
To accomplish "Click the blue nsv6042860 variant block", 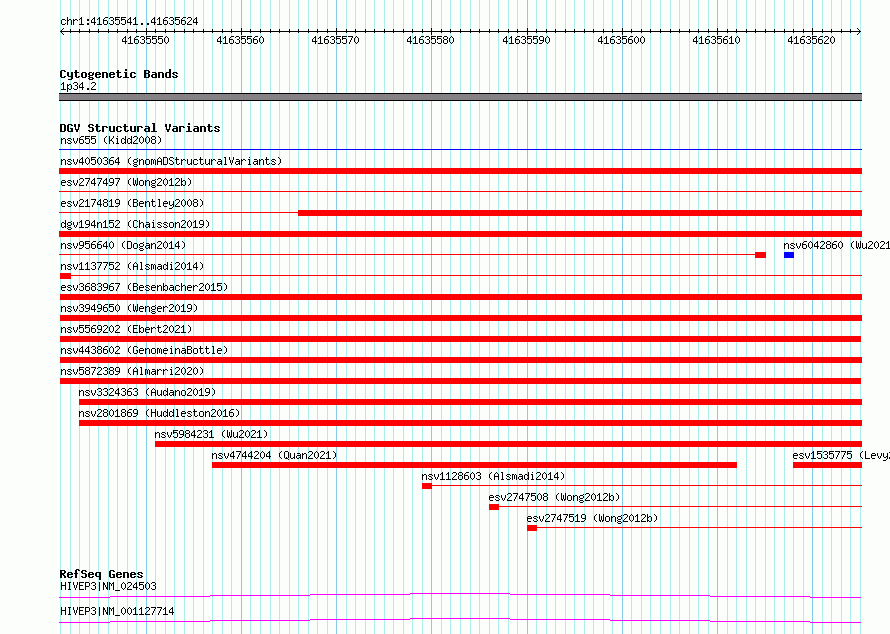I will [x=789, y=255].
